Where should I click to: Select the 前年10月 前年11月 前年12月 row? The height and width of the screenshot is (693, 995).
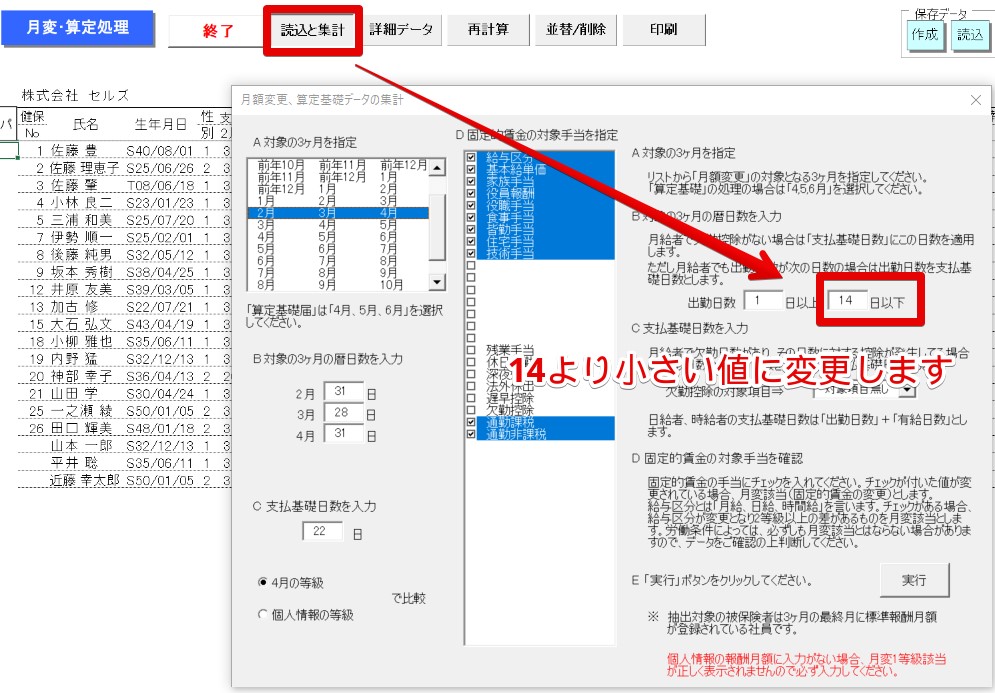(x=338, y=165)
